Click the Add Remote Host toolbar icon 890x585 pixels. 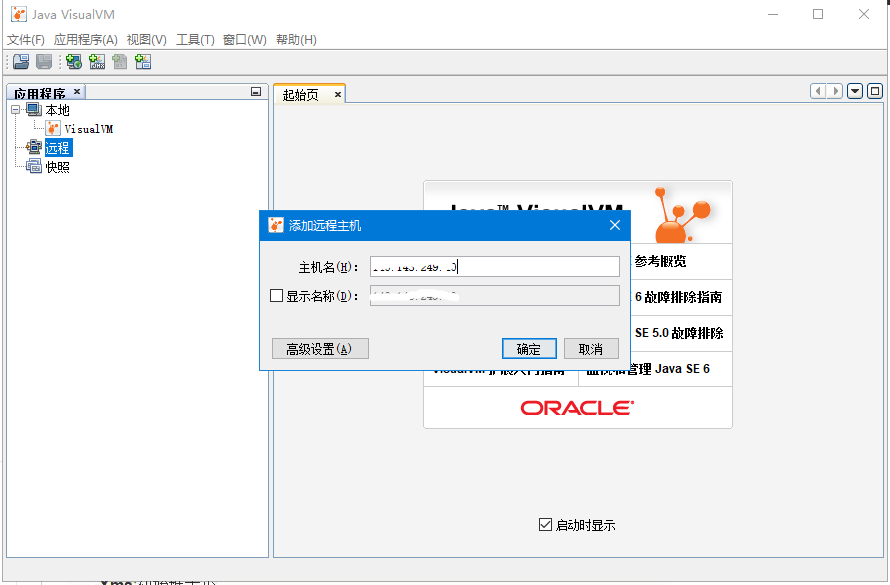click(74, 62)
